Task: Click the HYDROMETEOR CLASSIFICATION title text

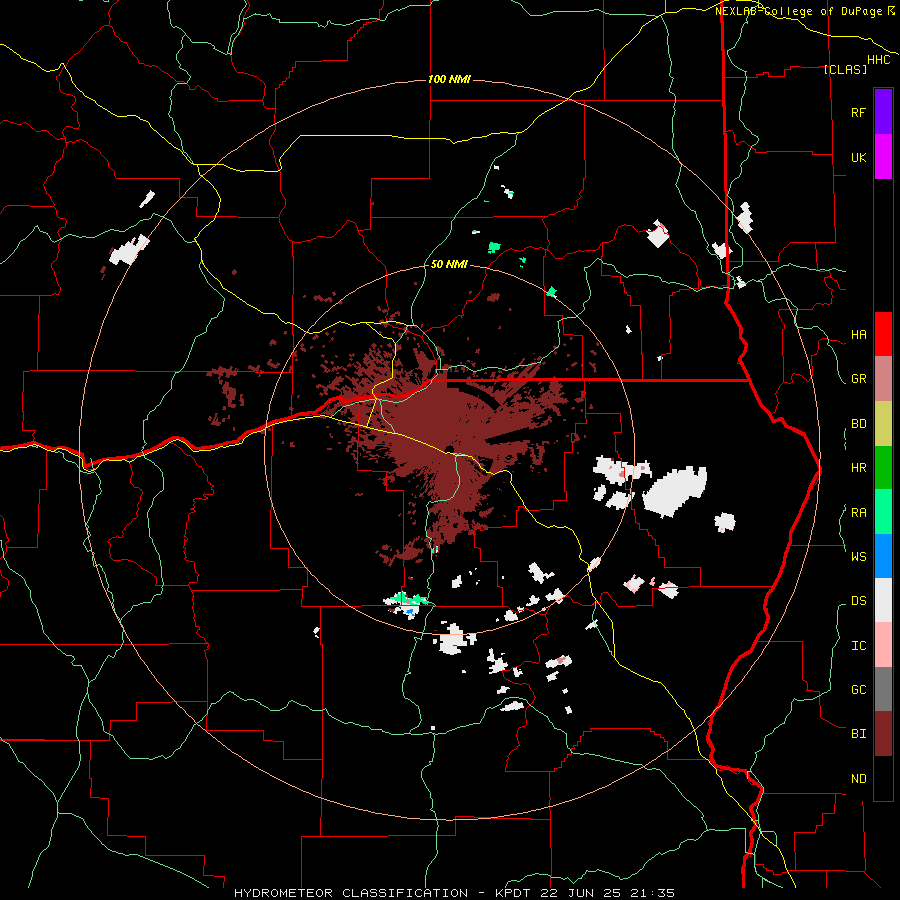Action: (x=351, y=893)
